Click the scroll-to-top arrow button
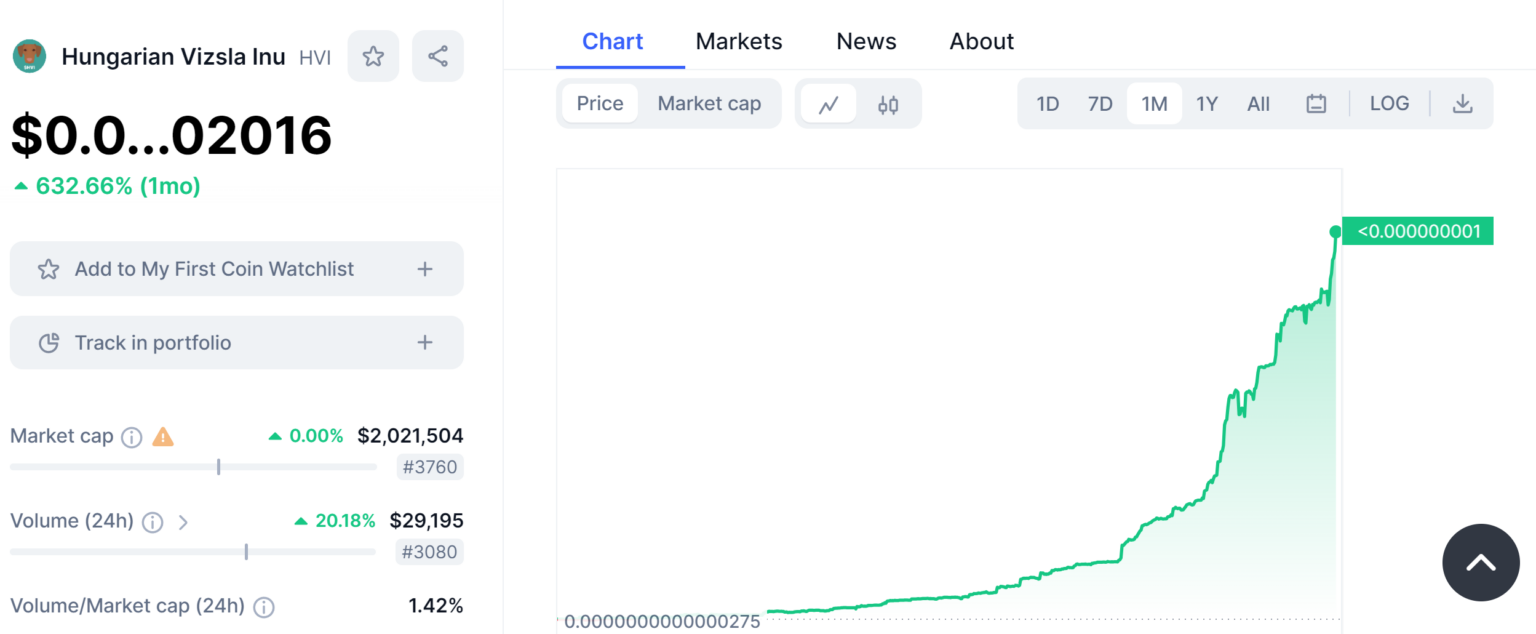Screen dimensions: 1536x634 pos(1480,562)
